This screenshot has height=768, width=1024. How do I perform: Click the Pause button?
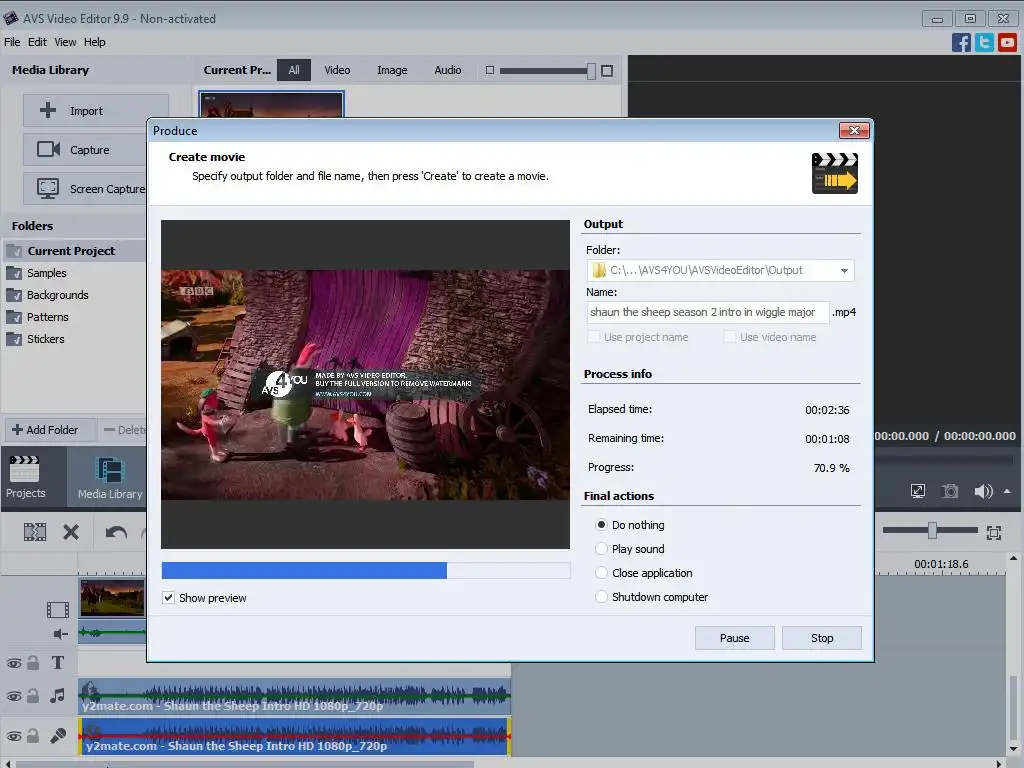click(735, 638)
